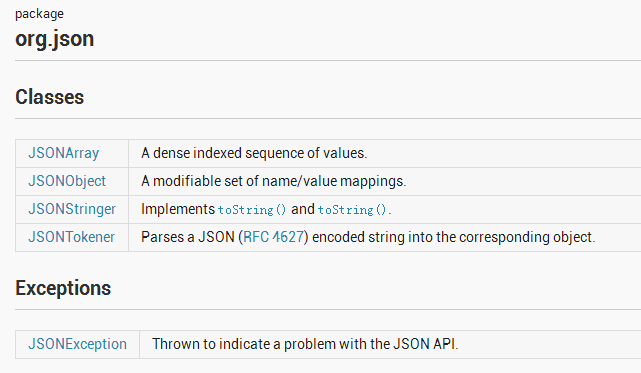
Task: Click the toString() link preceding the word 'and'
Action: click(252, 210)
